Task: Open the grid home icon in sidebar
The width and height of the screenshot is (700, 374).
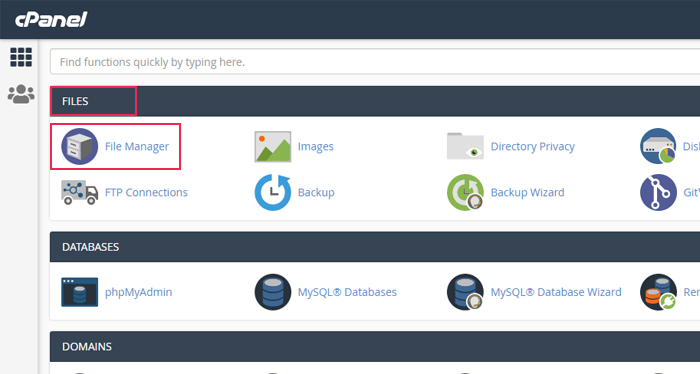Action: (21, 57)
